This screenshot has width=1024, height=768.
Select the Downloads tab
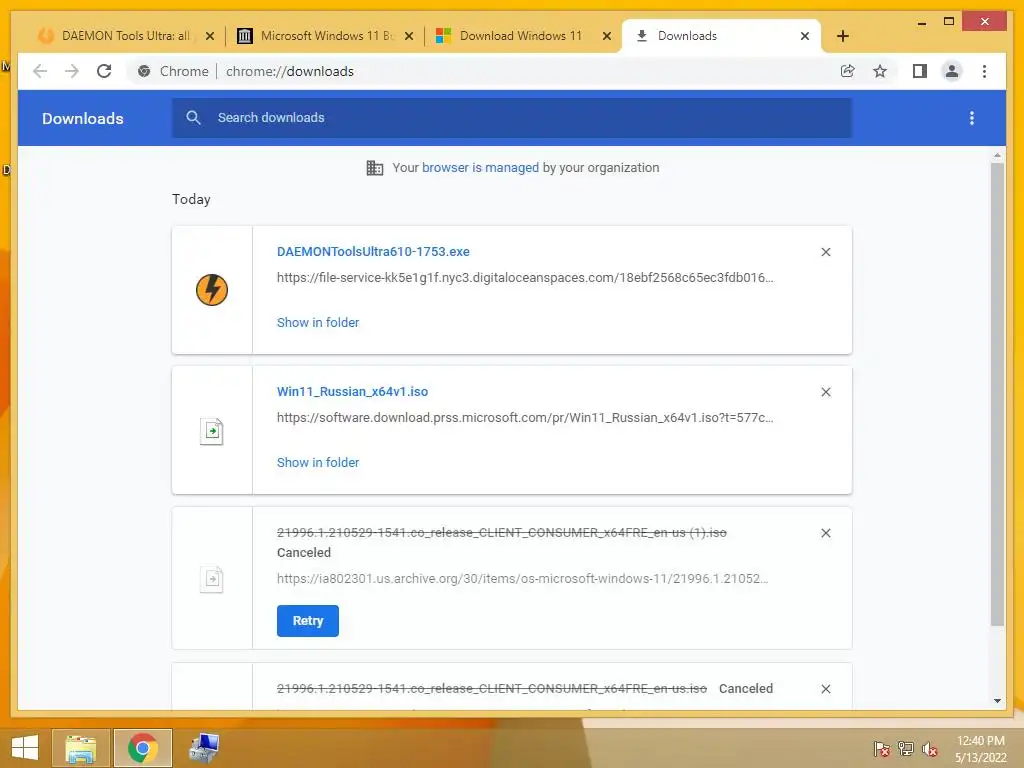(722, 36)
